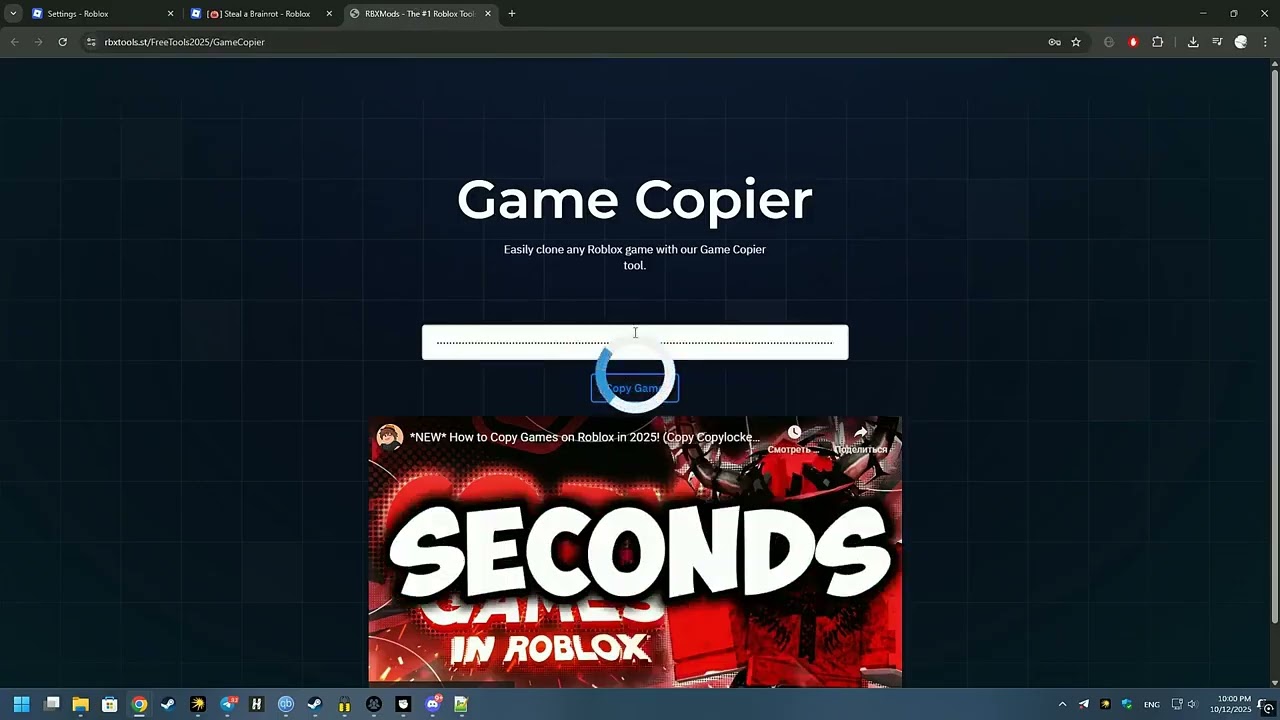This screenshot has height=720, width=1280.
Task: Open the tab search dropdown arrow
Action: [13, 14]
